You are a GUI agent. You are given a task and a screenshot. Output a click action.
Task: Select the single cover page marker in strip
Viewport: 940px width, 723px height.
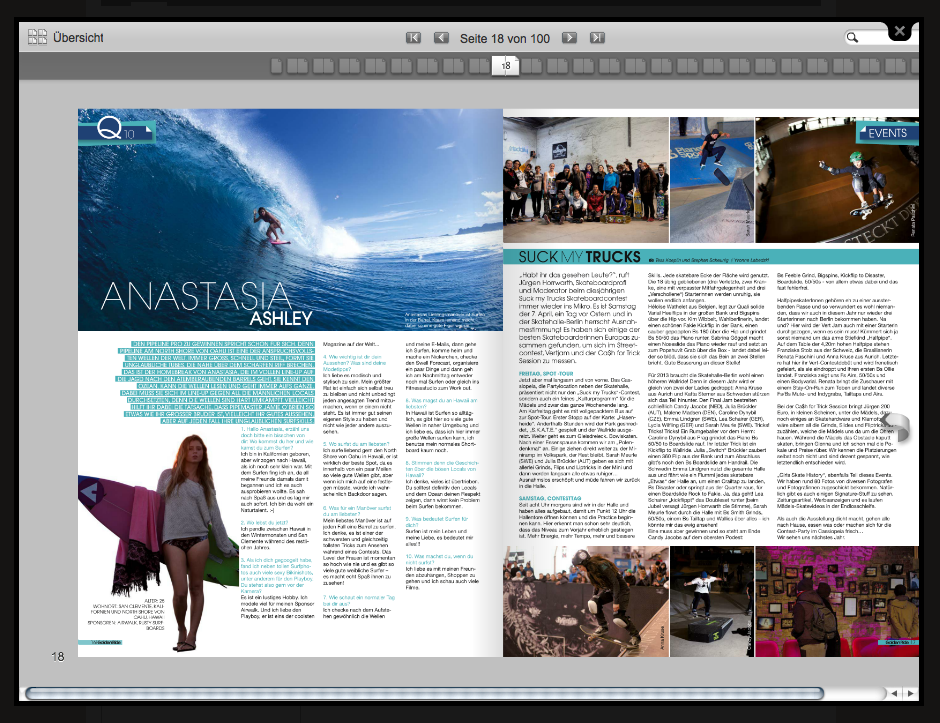tap(276, 66)
